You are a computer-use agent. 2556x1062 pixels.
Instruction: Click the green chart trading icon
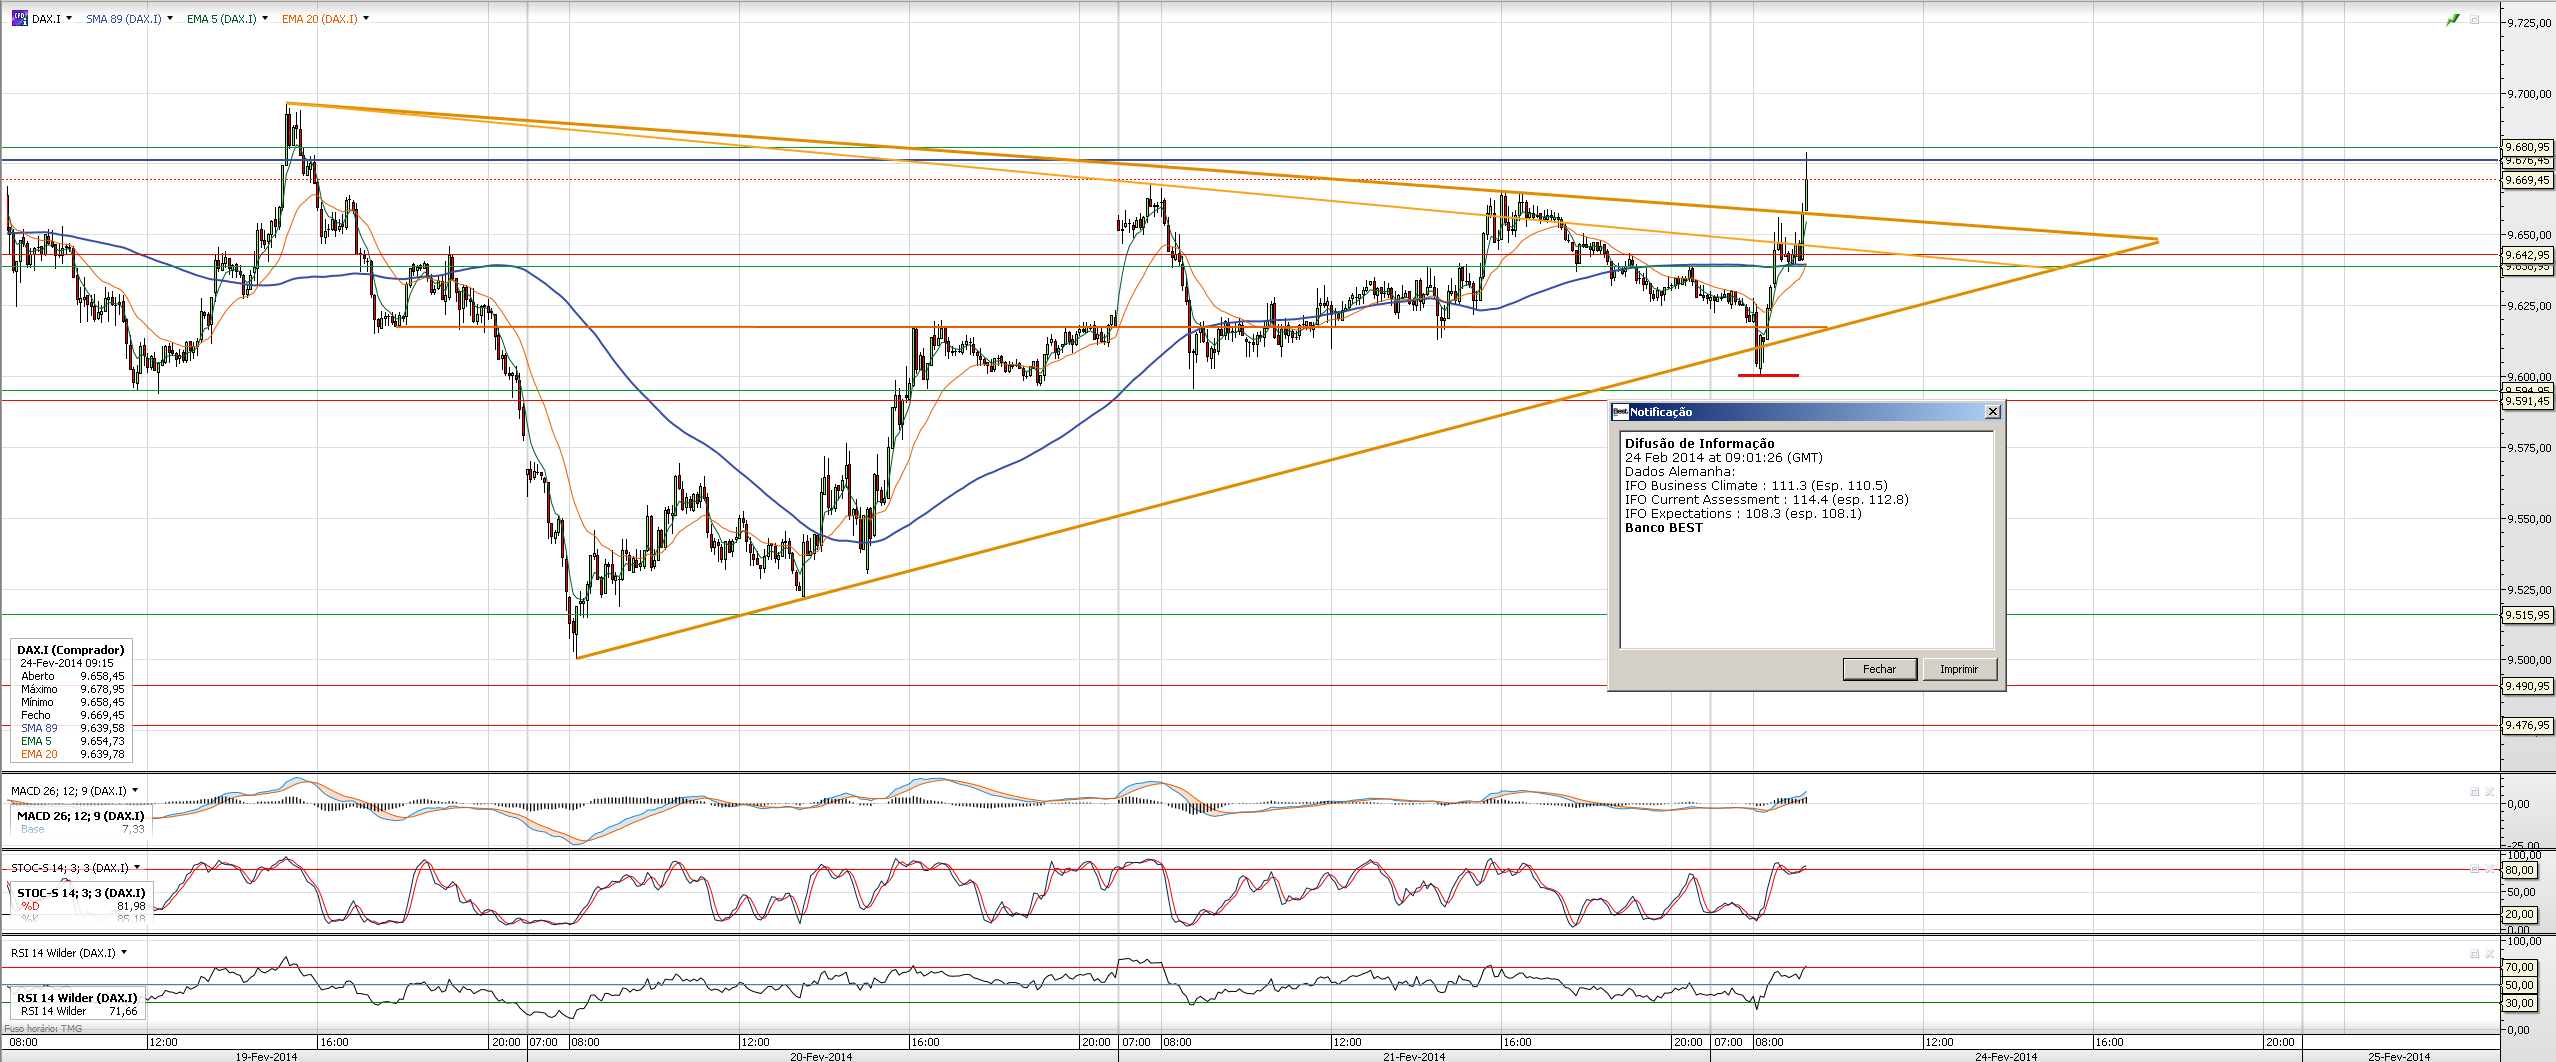point(2452,20)
